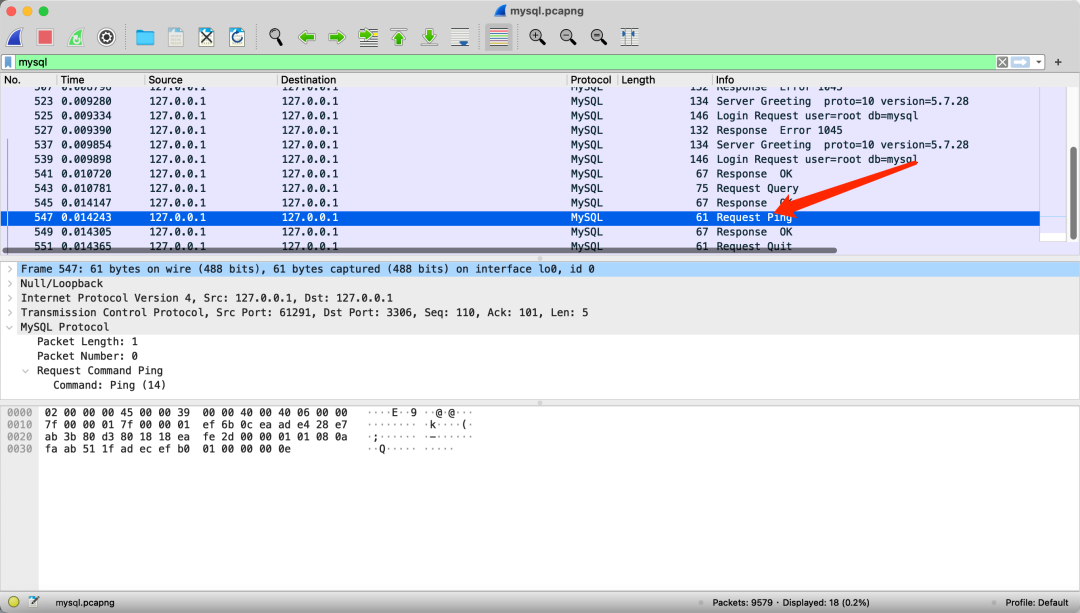This screenshot has height=613, width=1080.
Task: Zoom in on packet text
Action: tap(537, 37)
